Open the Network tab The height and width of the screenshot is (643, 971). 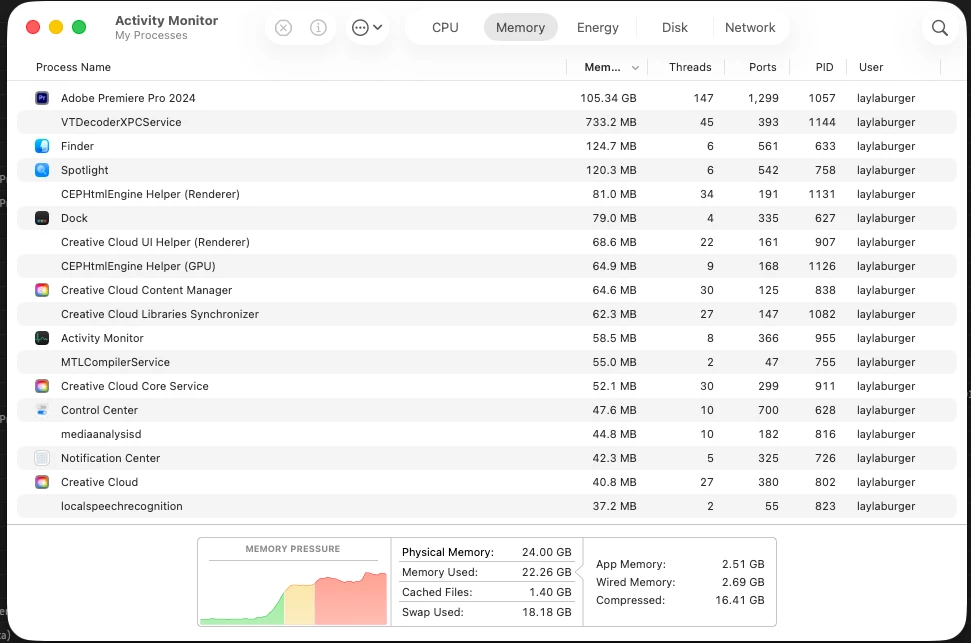750,28
